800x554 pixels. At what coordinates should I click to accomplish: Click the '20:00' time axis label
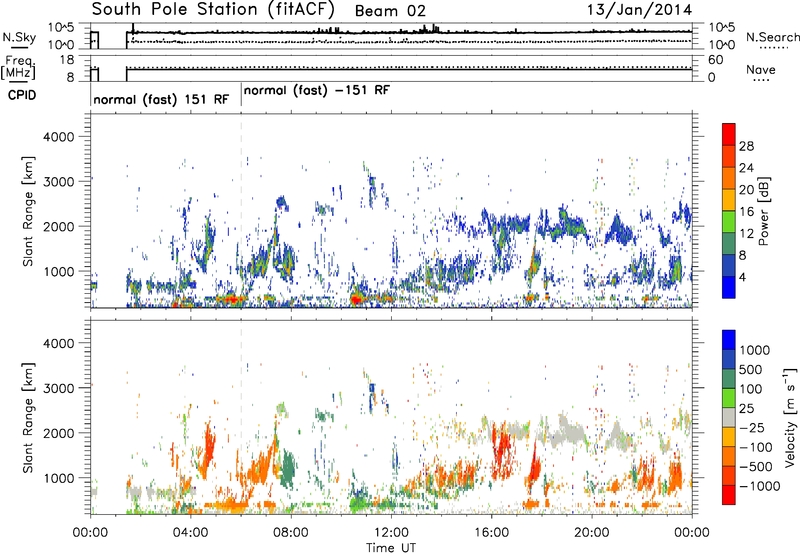(x=591, y=533)
